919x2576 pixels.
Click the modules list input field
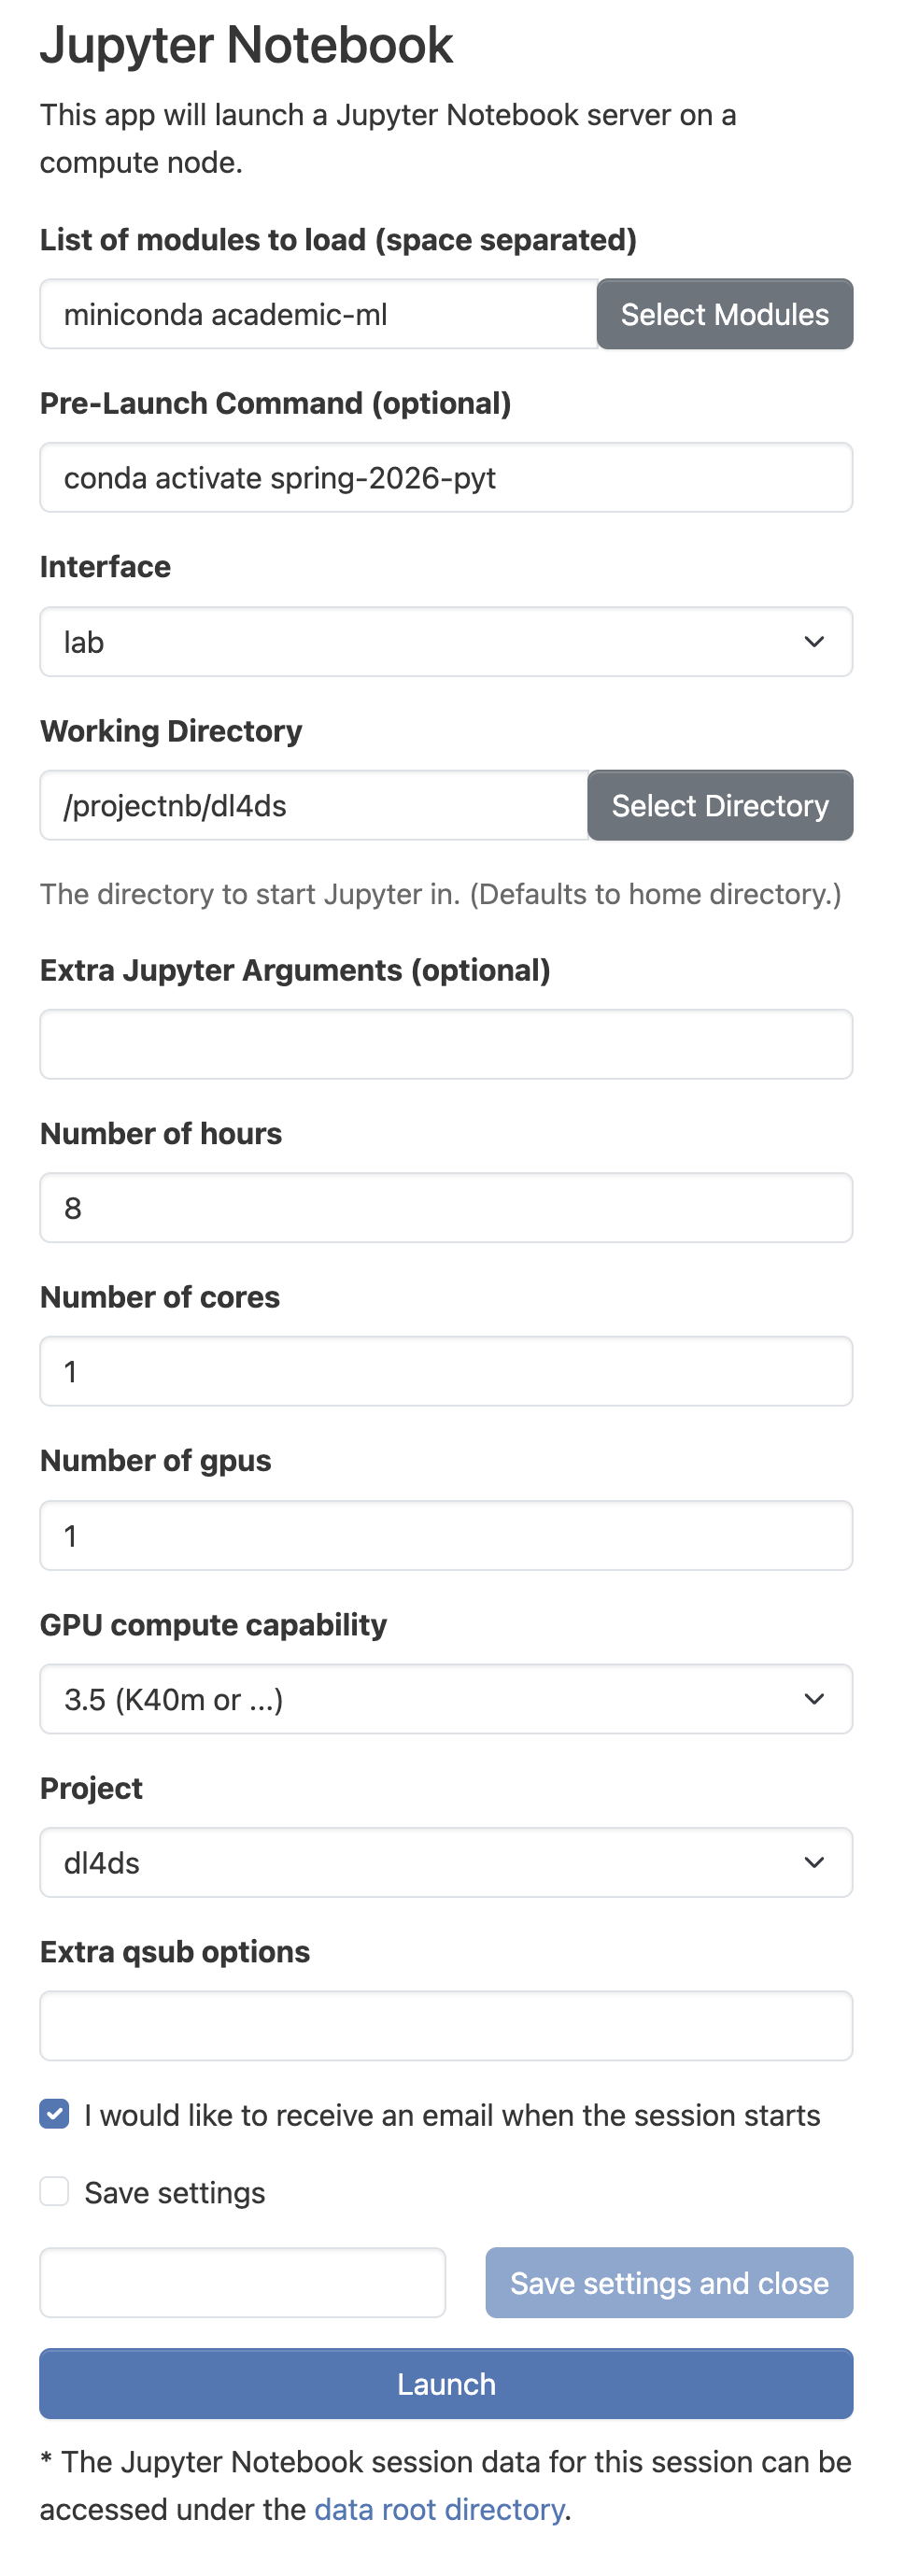(318, 314)
